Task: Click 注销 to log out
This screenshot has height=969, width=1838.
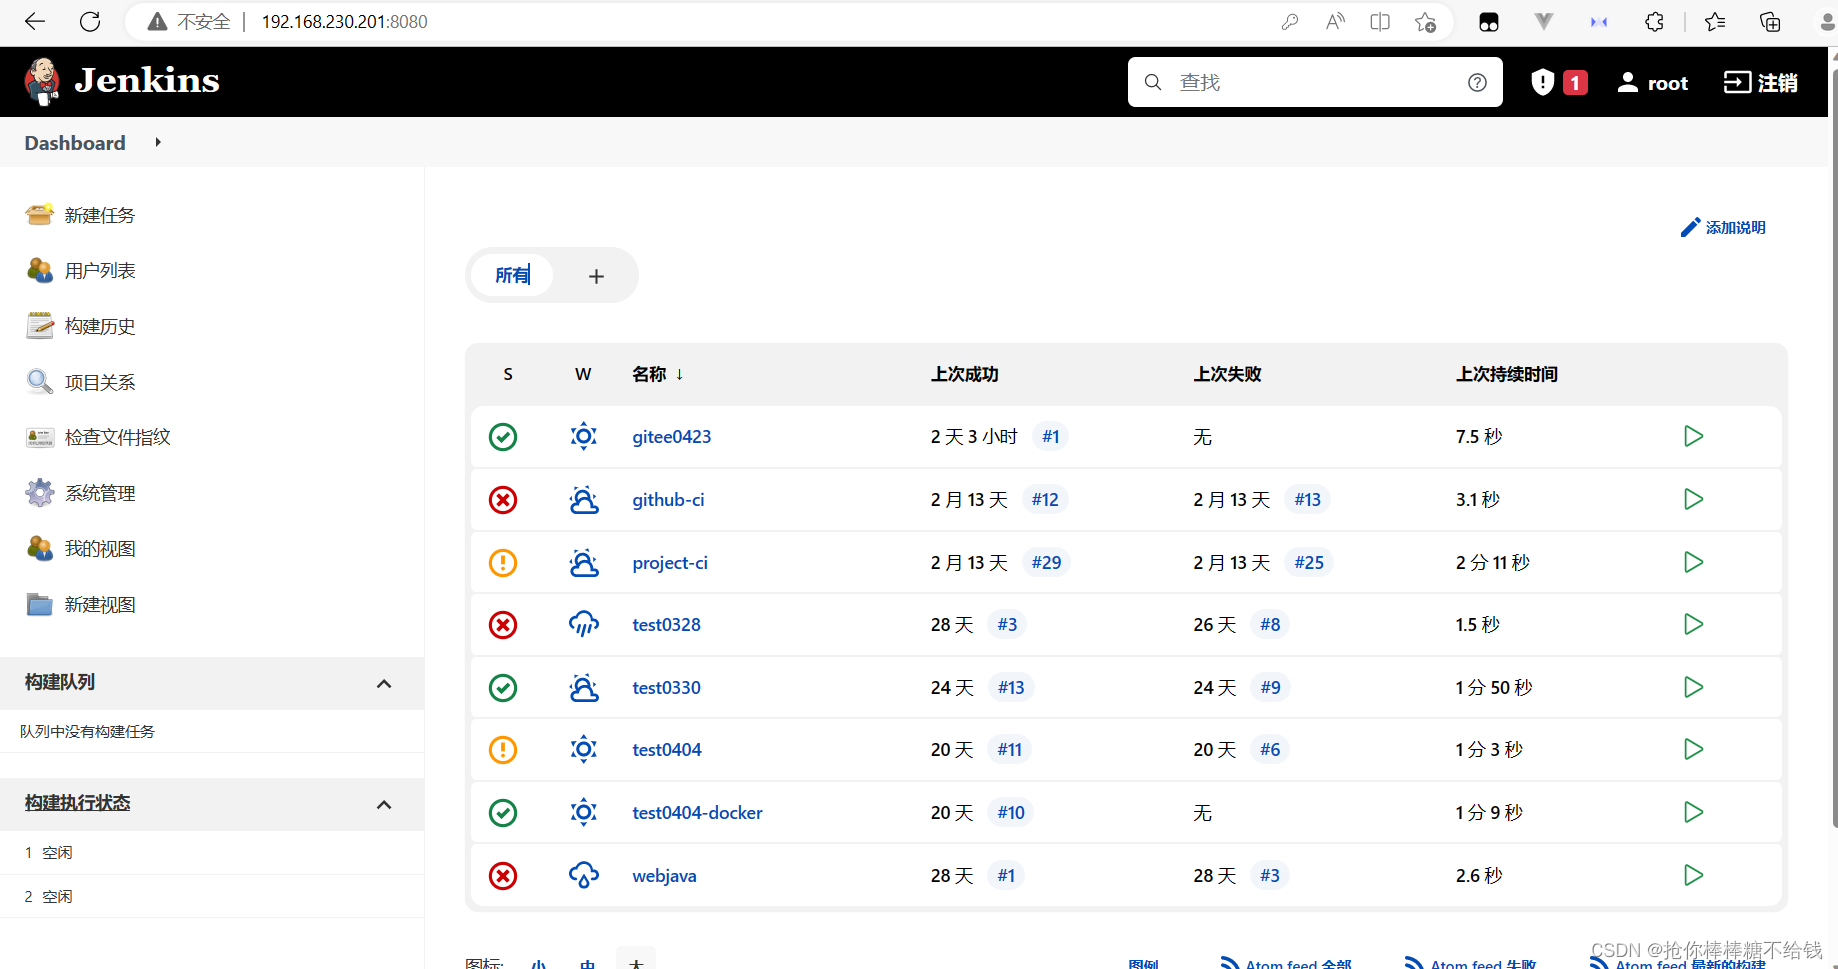Action: click(x=1760, y=82)
